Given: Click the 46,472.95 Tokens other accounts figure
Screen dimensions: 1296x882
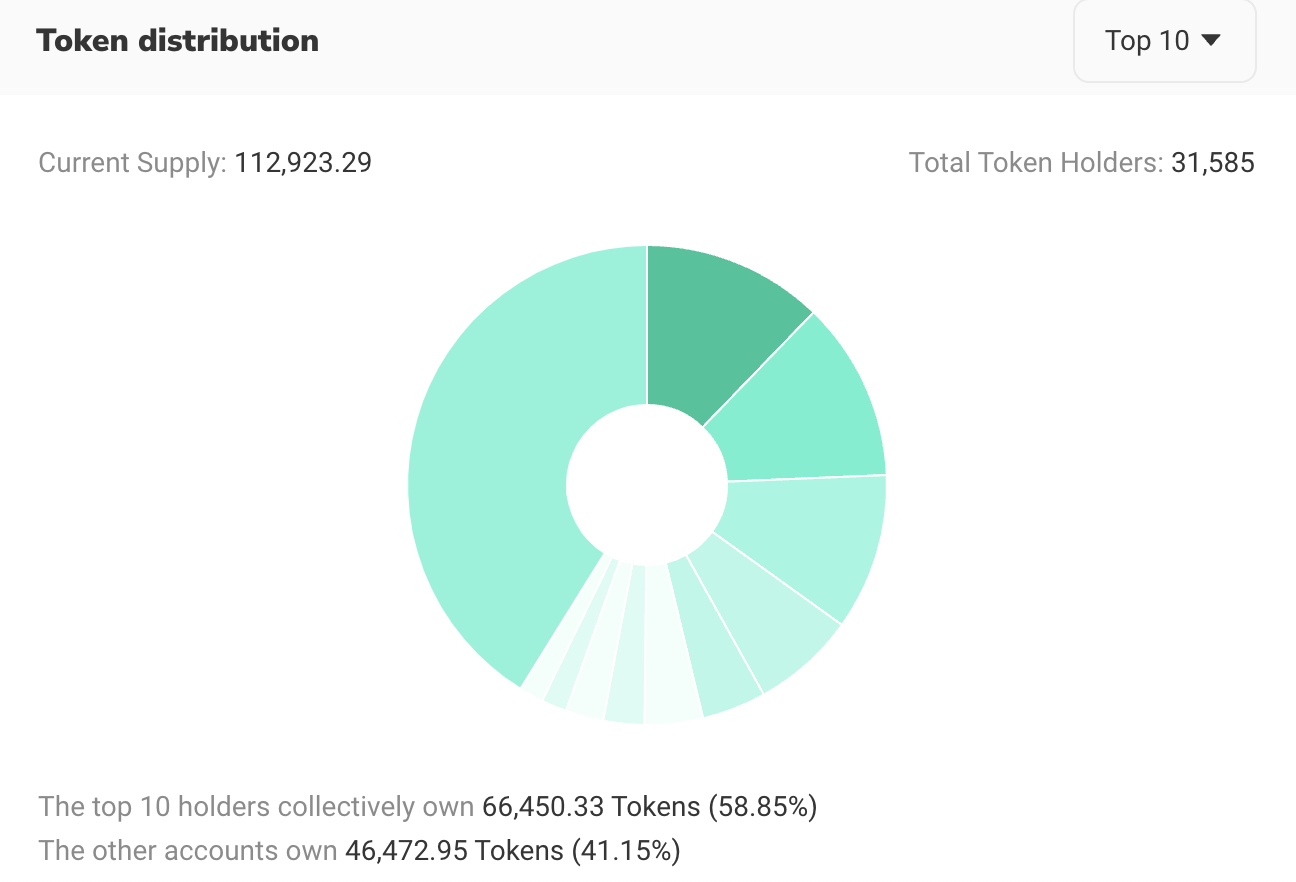Looking at the screenshot, I should (454, 851).
